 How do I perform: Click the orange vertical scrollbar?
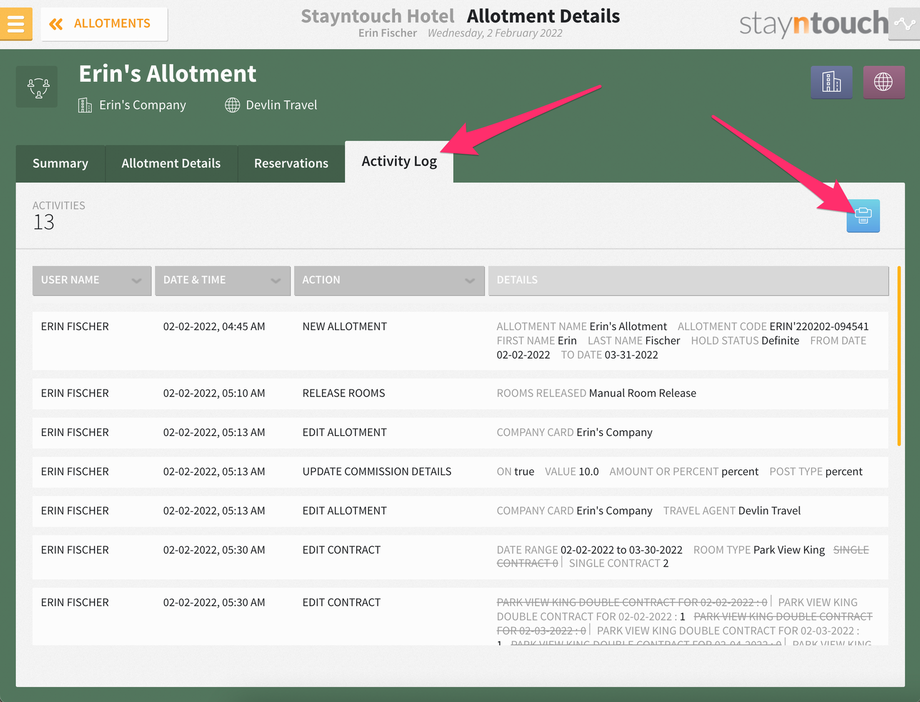point(899,356)
